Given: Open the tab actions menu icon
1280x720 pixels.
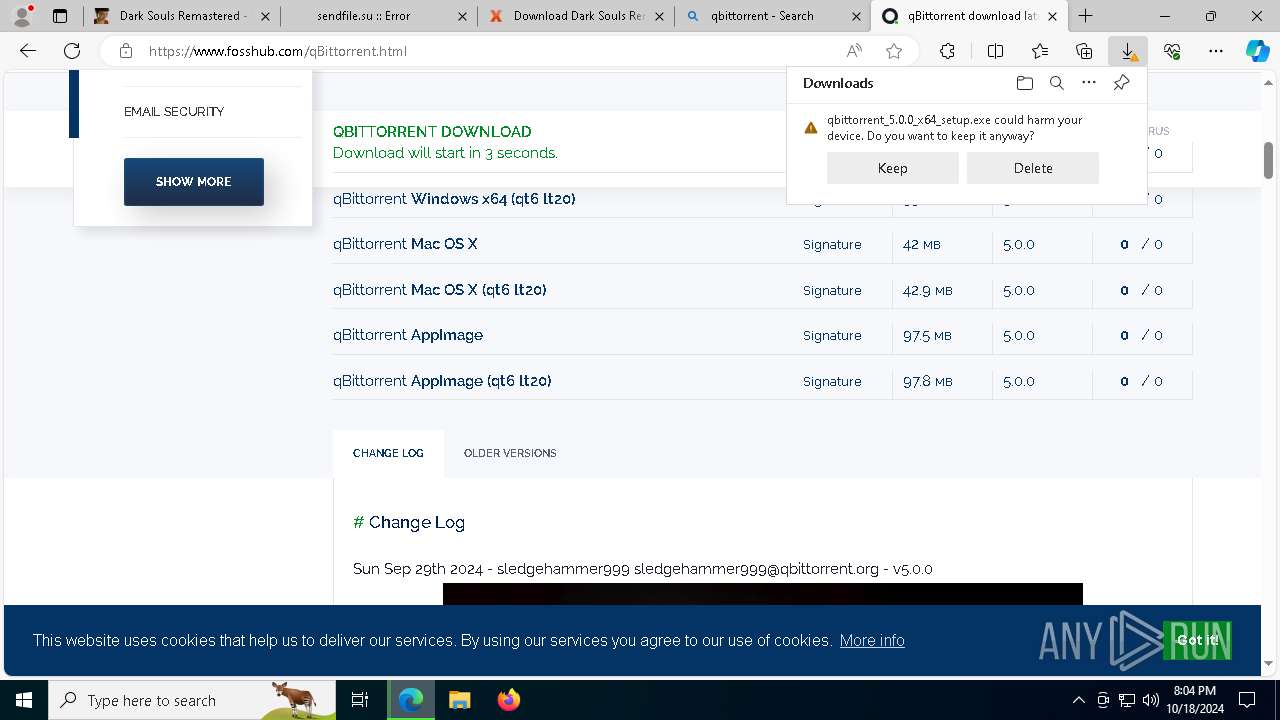Looking at the screenshot, I should point(60,16).
